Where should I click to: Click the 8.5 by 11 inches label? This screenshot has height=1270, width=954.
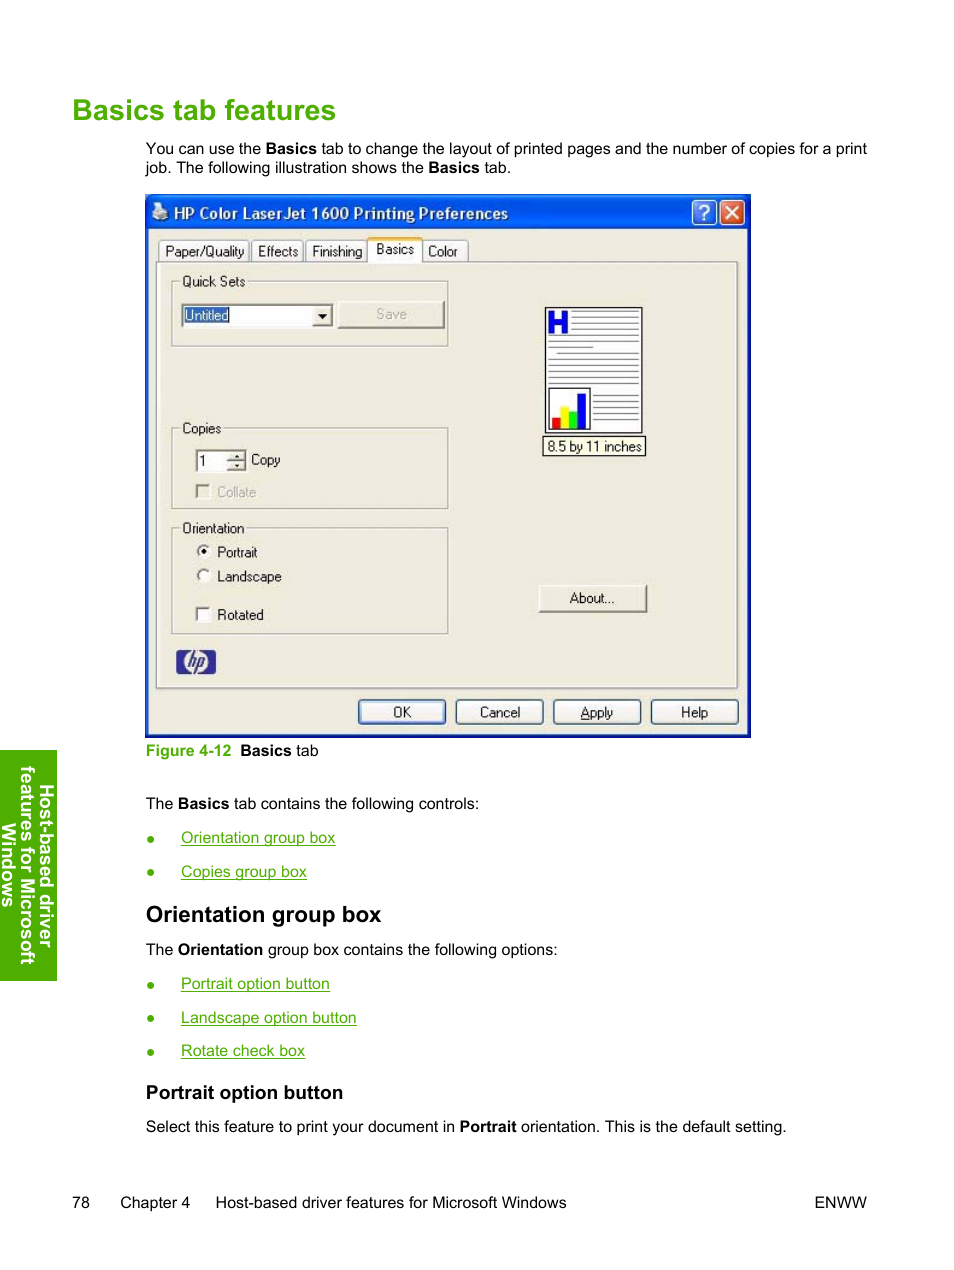pyautogui.click(x=594, y=446)
